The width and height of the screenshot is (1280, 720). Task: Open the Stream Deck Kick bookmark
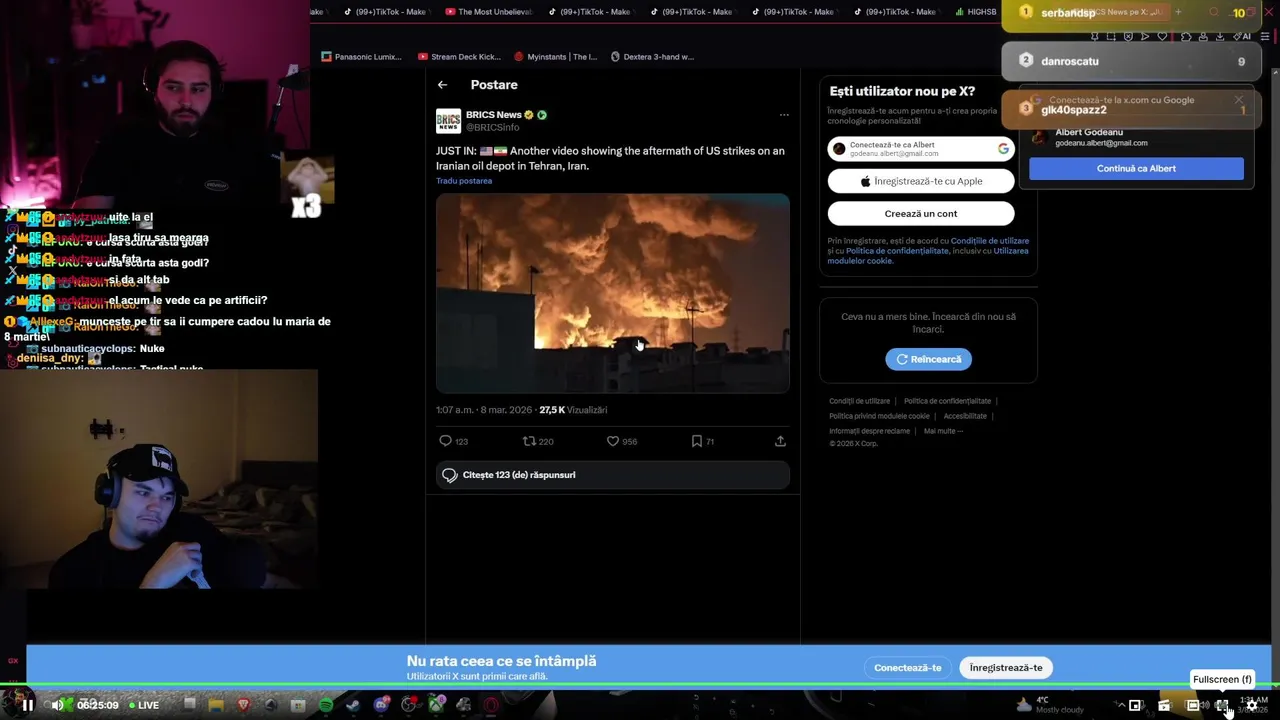tap(459, 57)
